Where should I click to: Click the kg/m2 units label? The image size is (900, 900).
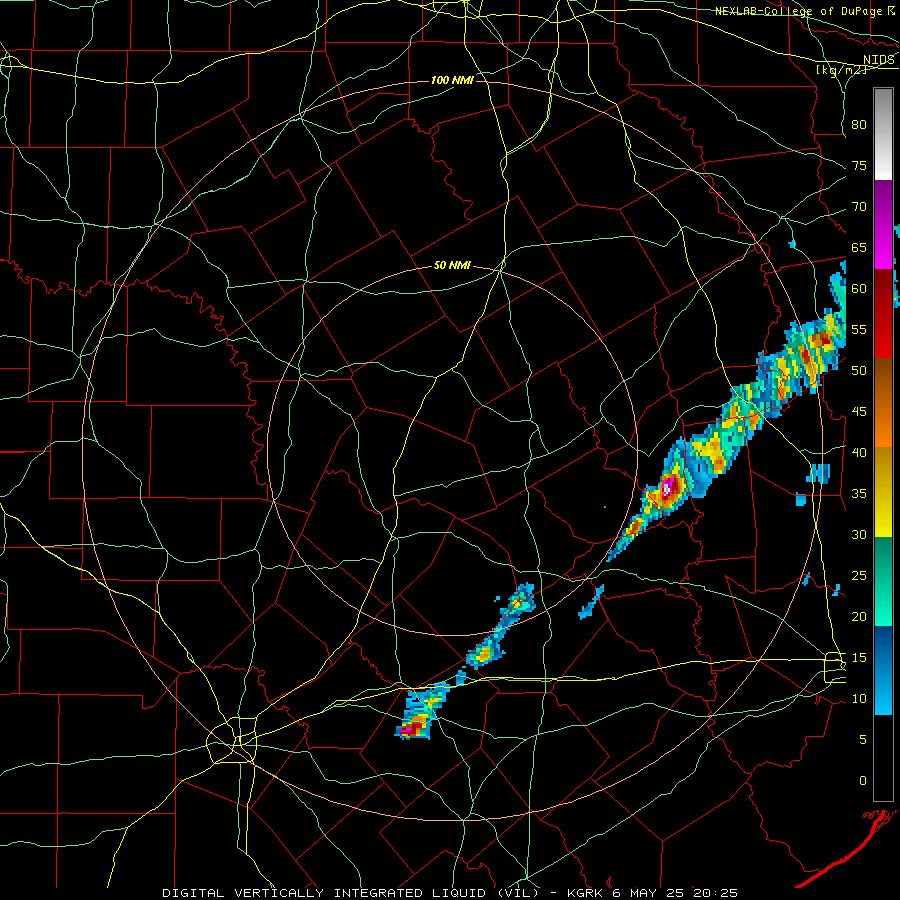(x=841, y=70)
